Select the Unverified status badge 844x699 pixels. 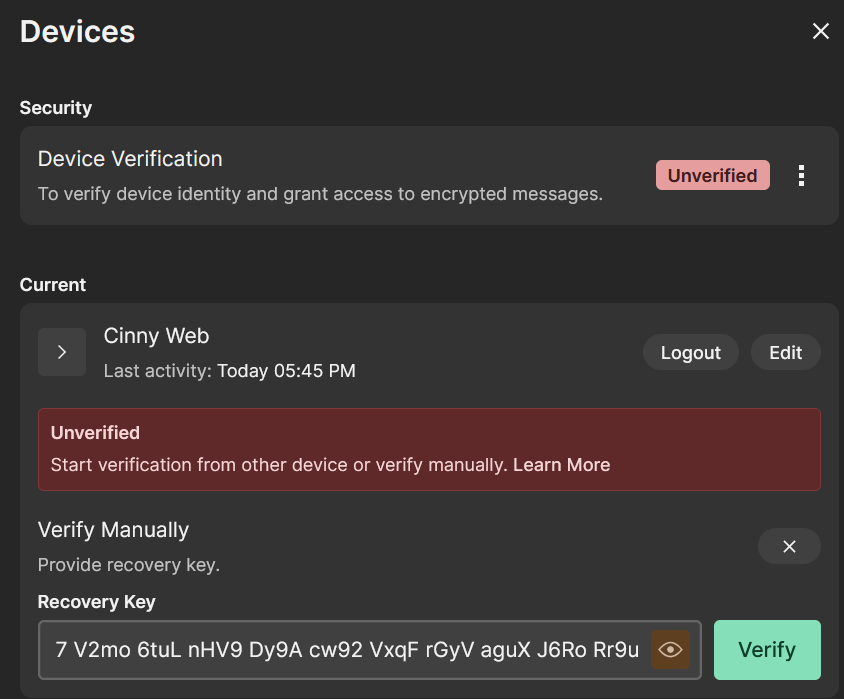[x=712, y=175]
